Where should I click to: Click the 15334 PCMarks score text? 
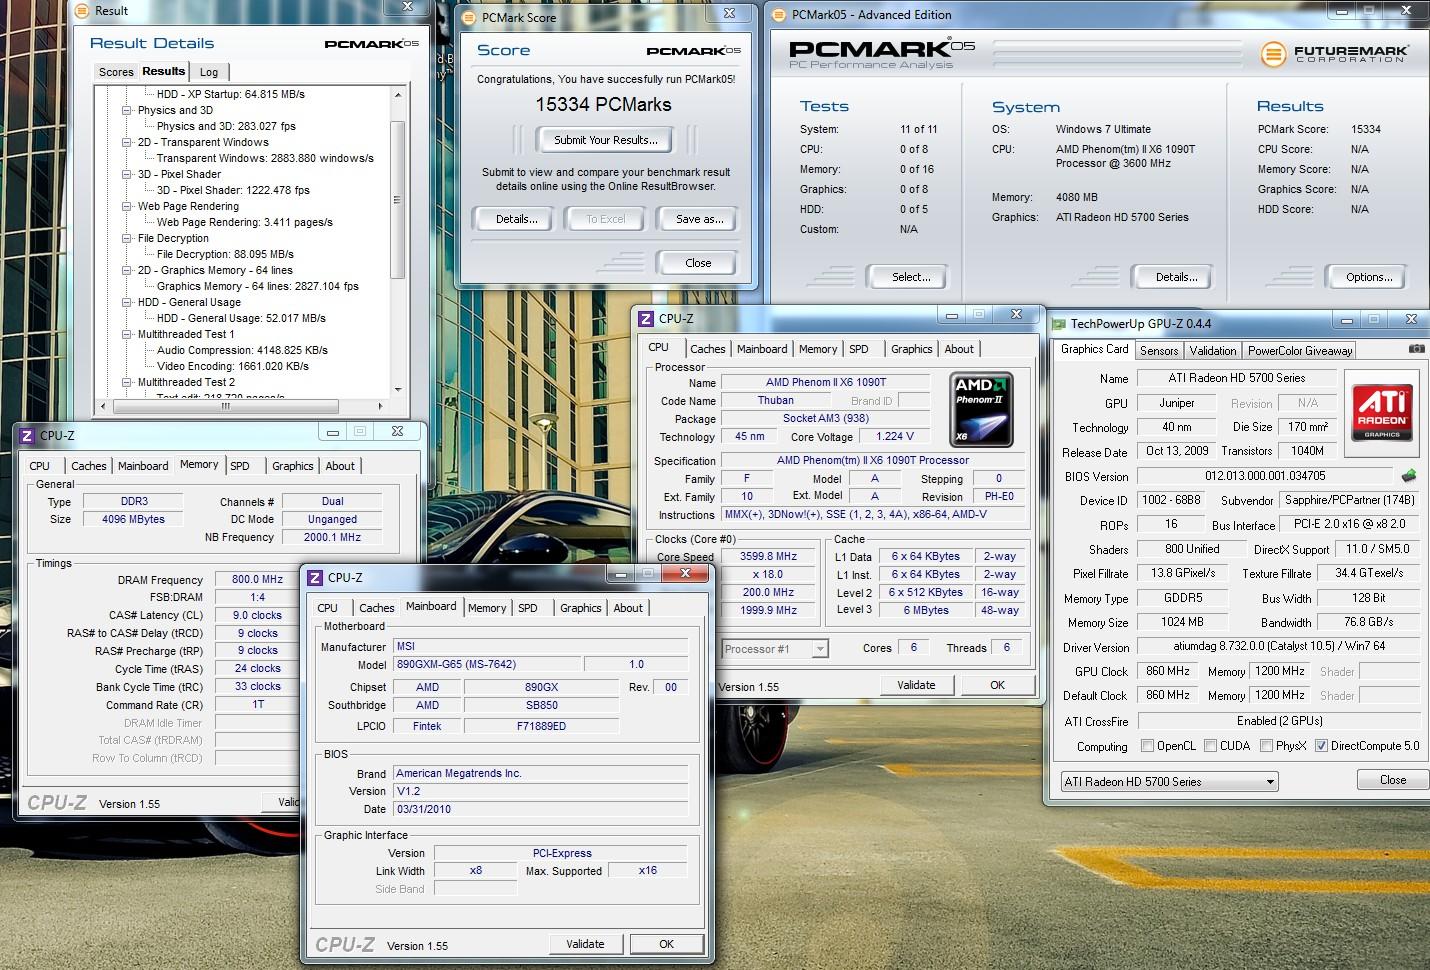603,104
